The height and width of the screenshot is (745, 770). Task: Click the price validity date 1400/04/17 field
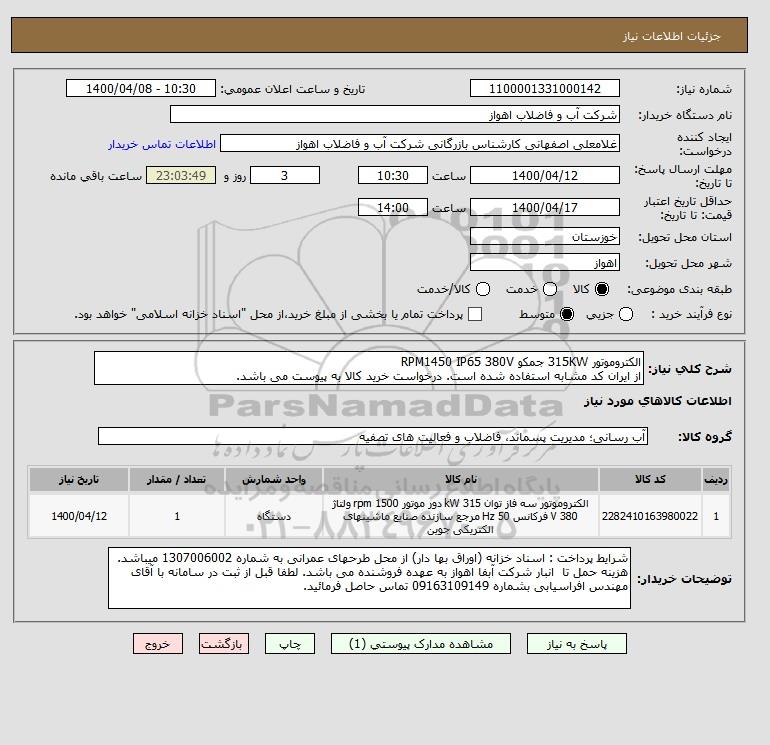(x=545, y=207)
